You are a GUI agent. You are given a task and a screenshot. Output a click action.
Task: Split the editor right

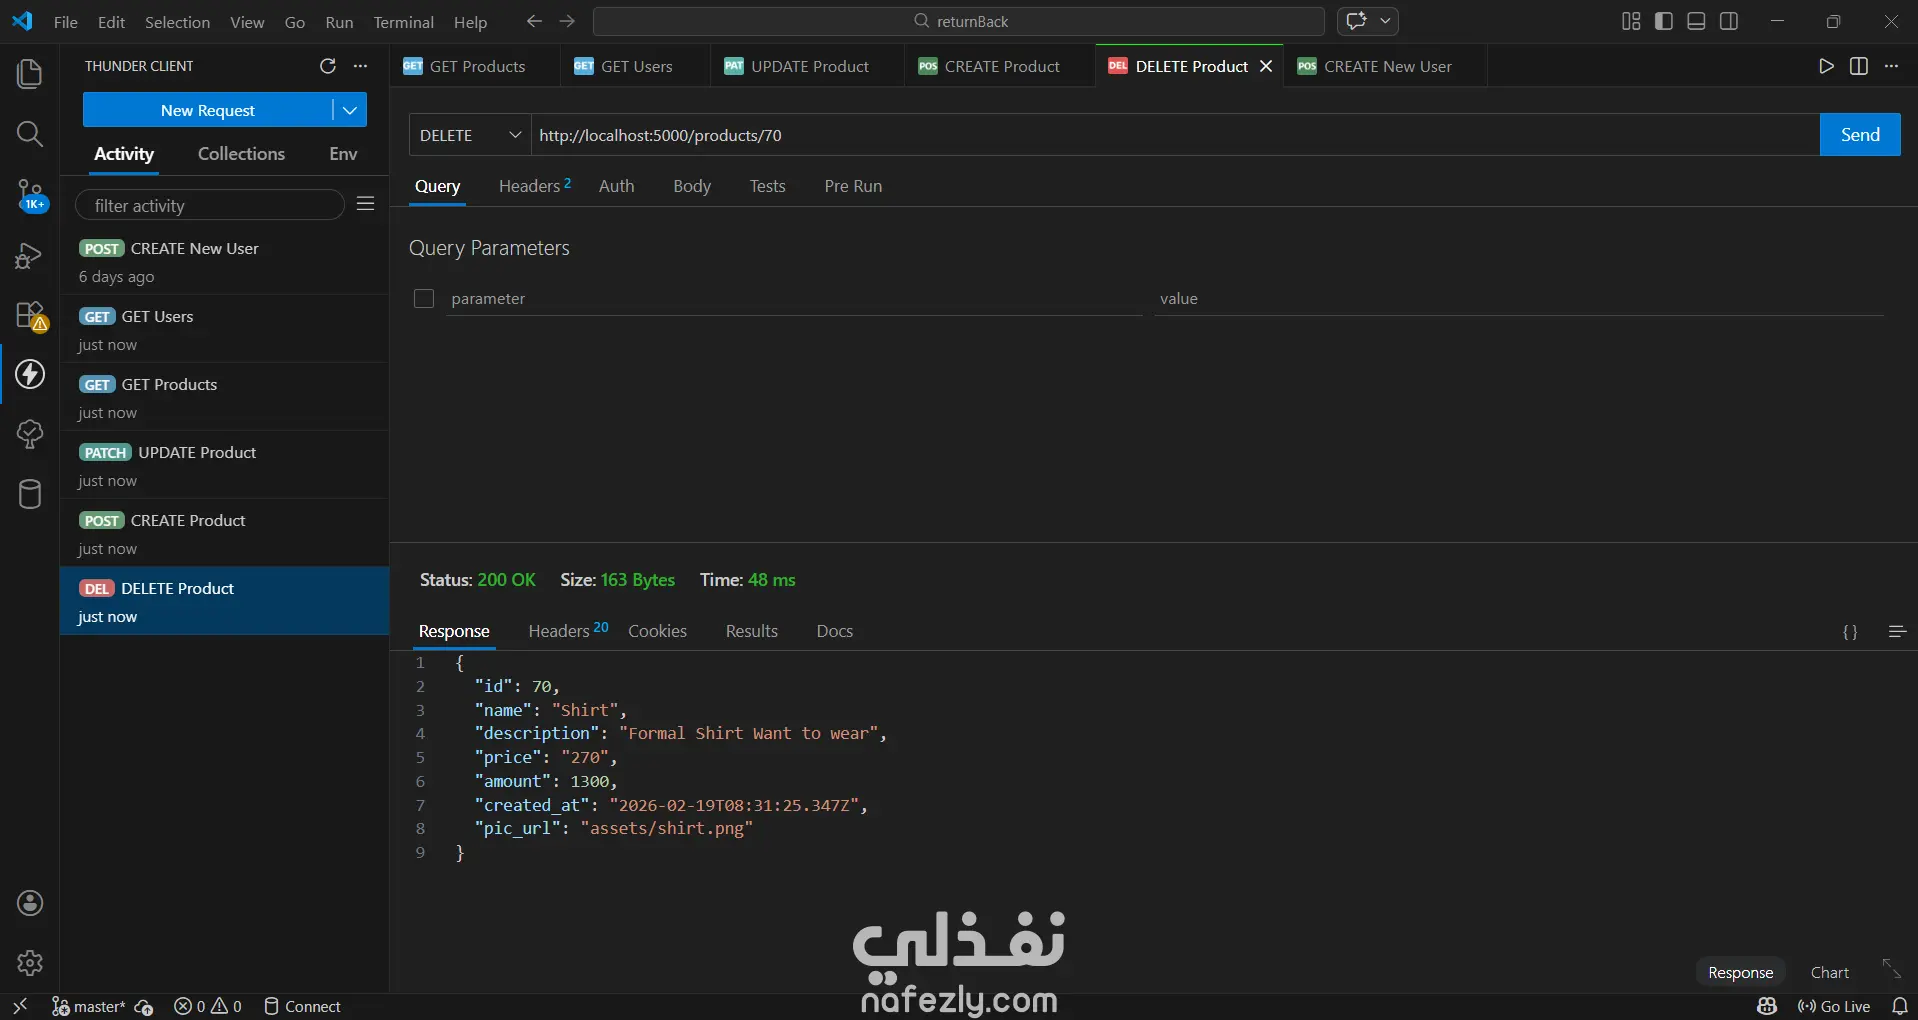pos(1859,66)
